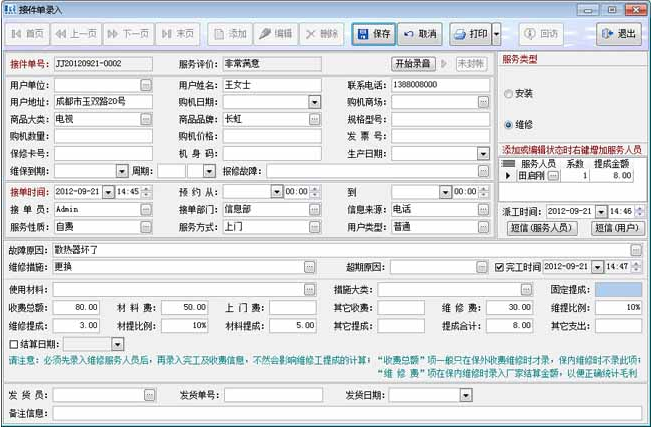Expand the 购机日期 date dropdown
651x427 pixels.
tap(315, 102)
